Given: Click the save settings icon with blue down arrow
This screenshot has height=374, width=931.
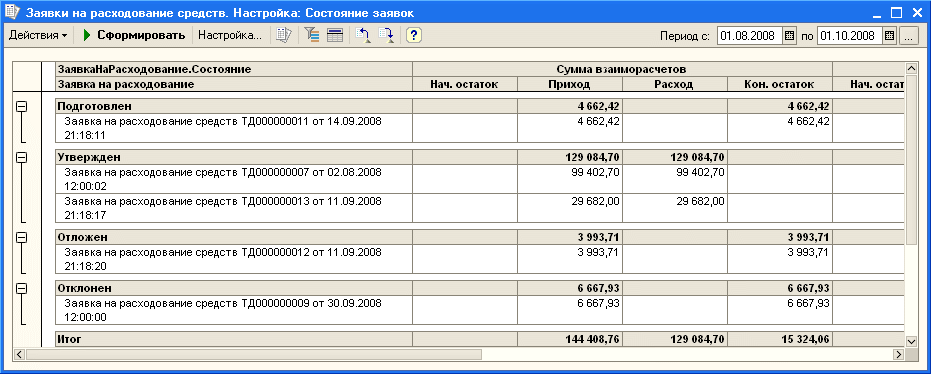Looking at the screenshot, I should (x=386, y=36).
